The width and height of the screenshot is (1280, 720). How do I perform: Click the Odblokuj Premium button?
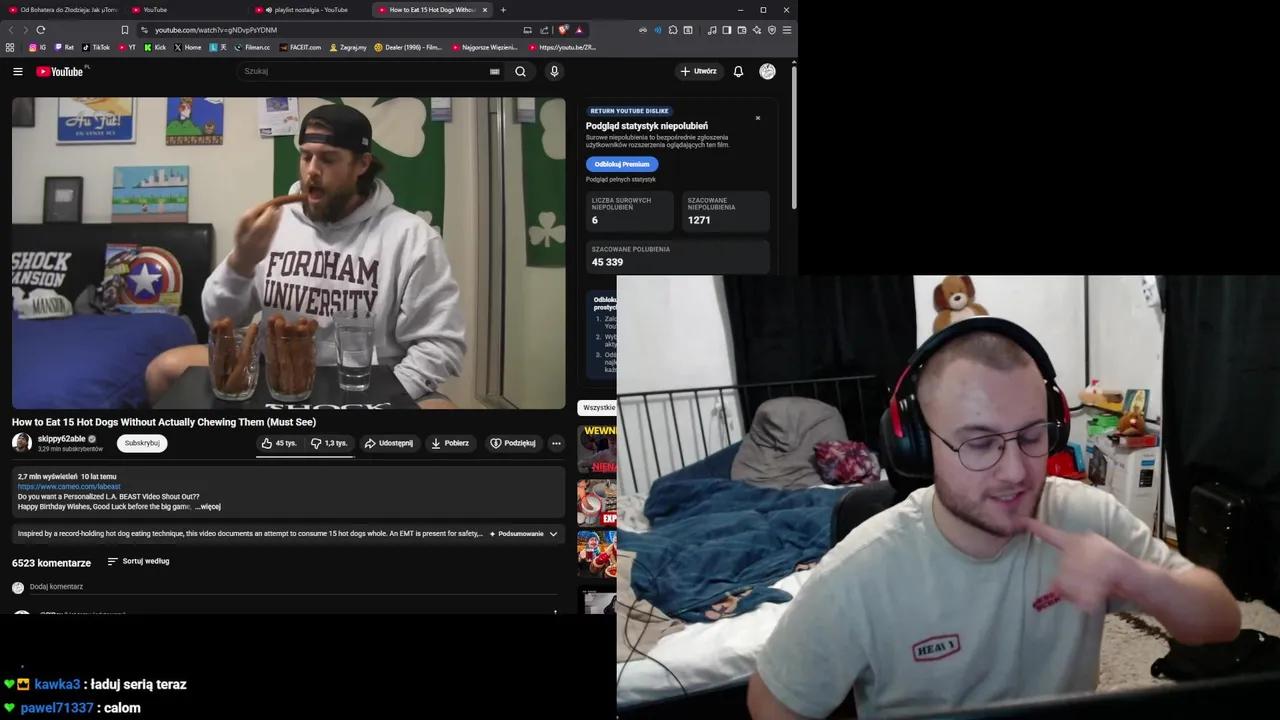[x=622, y=164]
